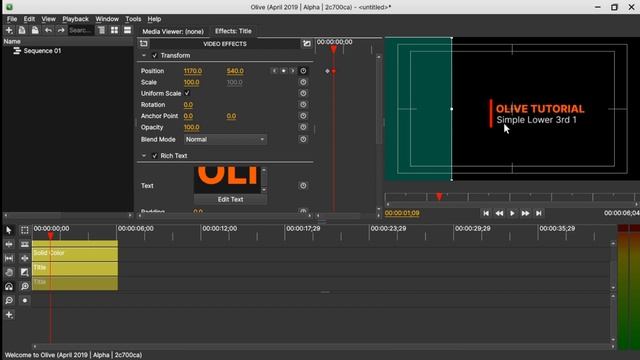Toggle Scale keyframing stopwatch

tap(303, 82)
